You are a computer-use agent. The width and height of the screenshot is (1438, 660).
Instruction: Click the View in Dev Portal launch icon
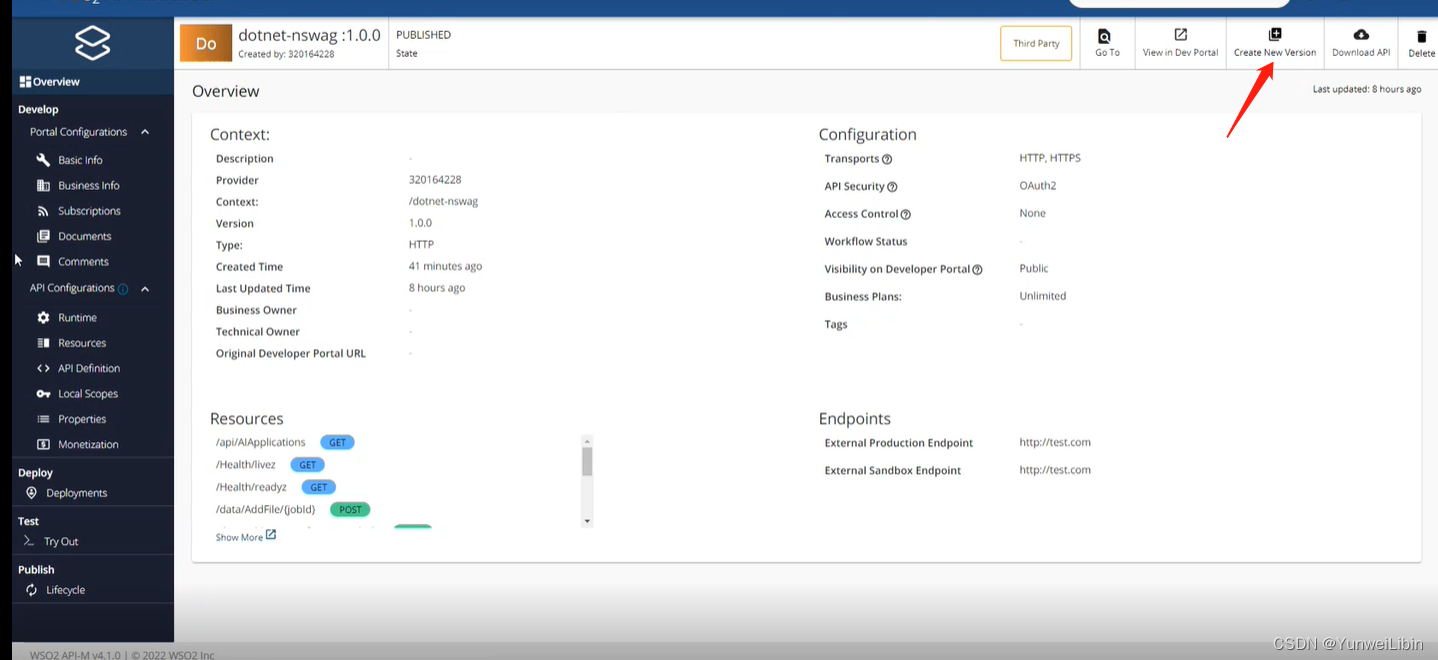coord(1180,35)
